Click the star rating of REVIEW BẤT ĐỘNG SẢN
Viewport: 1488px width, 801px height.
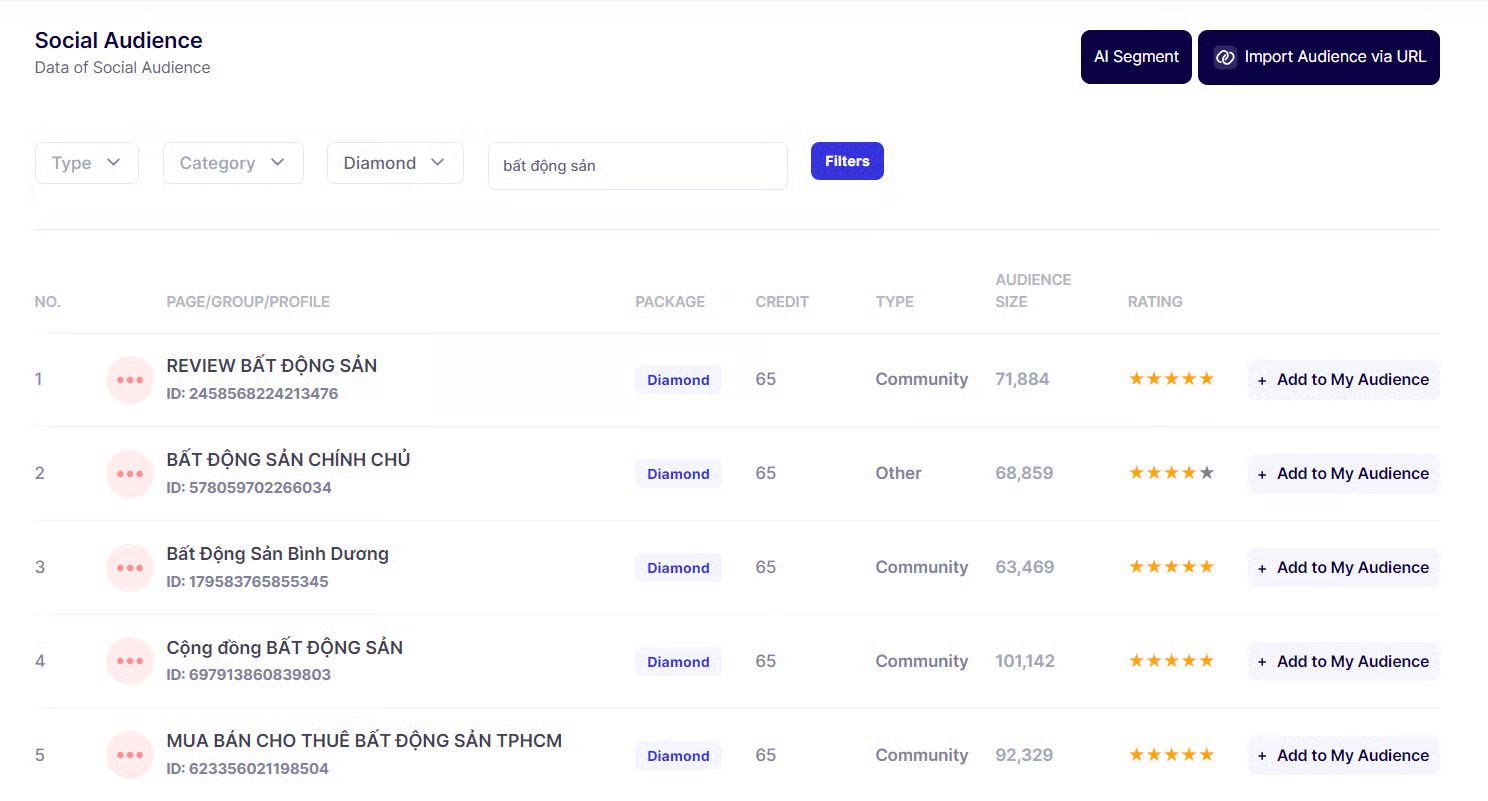click(1171, 379)
